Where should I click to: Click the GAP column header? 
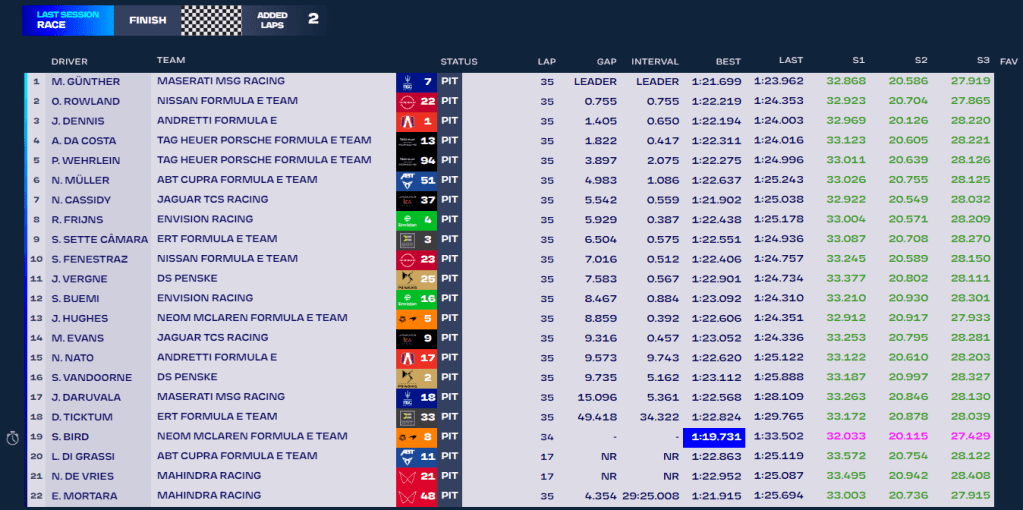coord(606,62)
